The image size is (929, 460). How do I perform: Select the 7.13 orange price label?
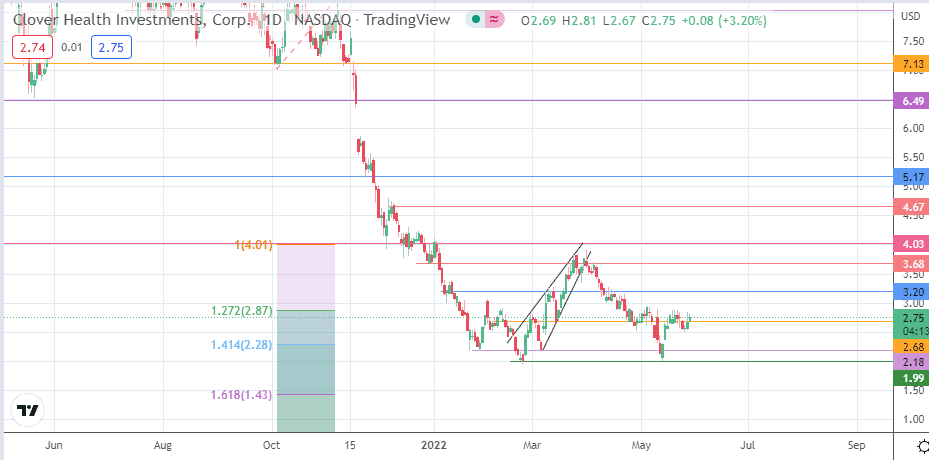[x=910, y=63]
